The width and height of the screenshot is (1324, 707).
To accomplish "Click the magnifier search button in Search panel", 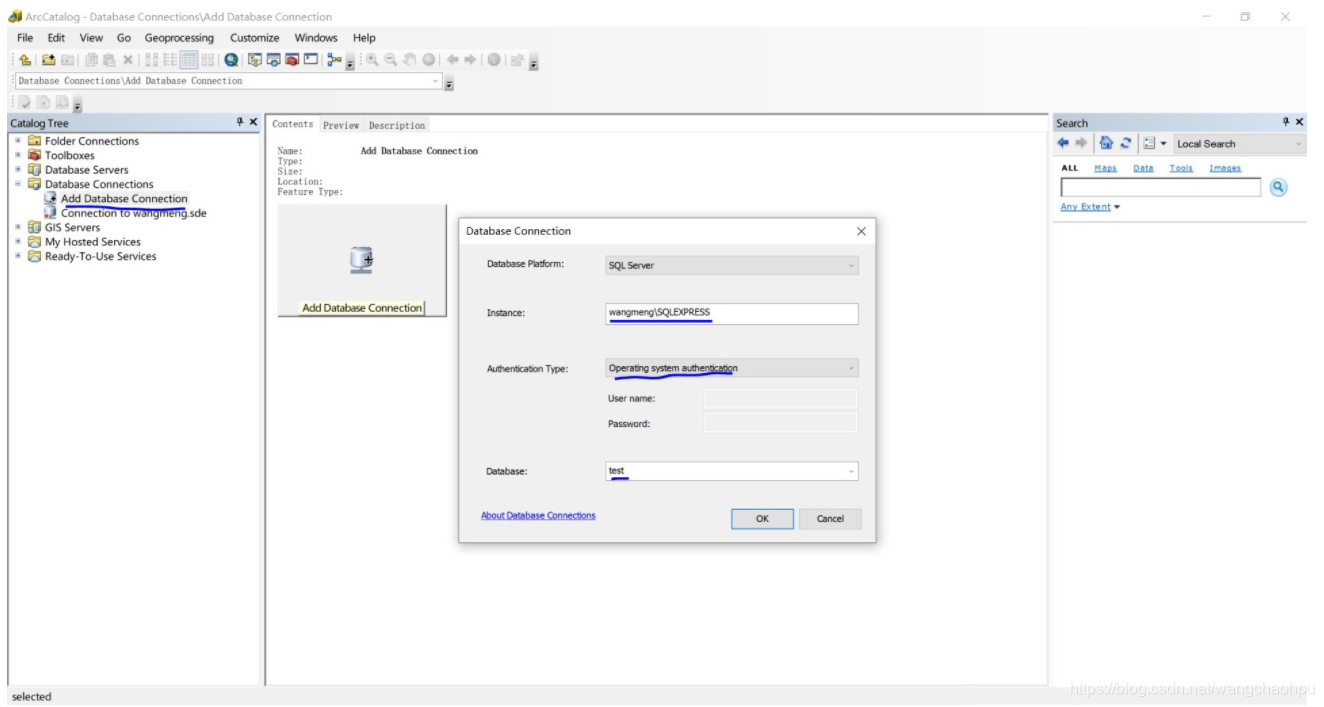I will [1278, 187].
